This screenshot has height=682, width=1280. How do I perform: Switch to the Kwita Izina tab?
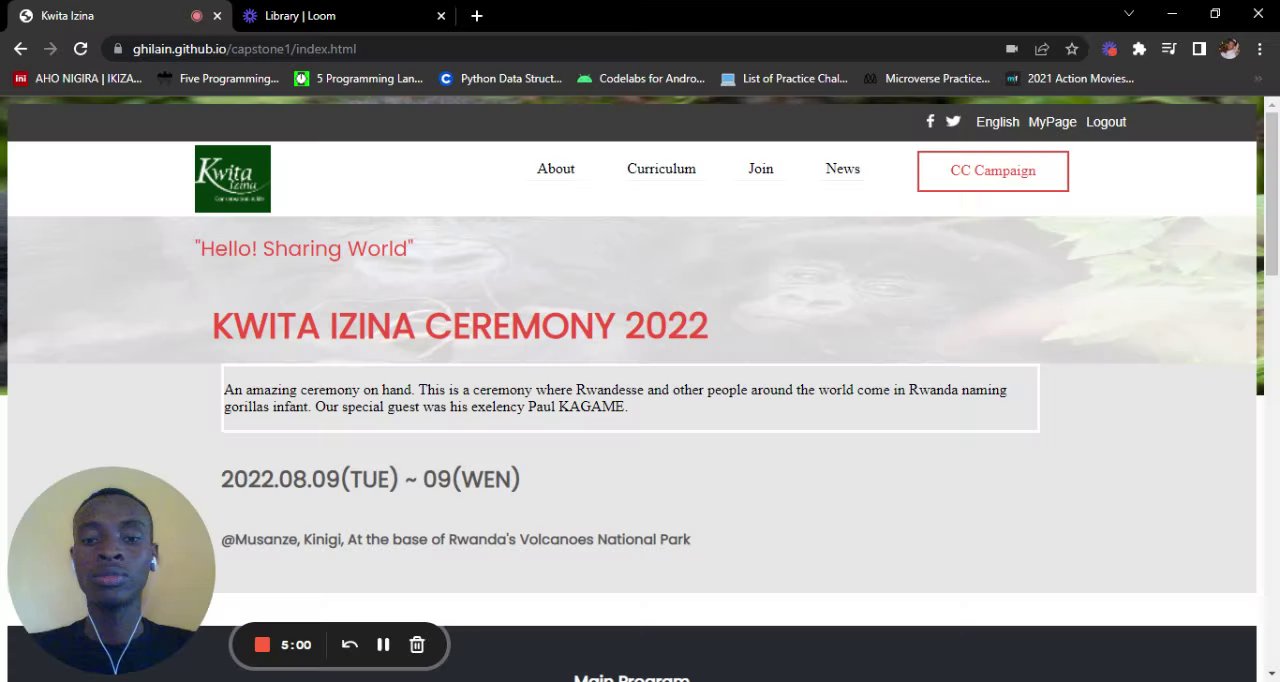116,15
